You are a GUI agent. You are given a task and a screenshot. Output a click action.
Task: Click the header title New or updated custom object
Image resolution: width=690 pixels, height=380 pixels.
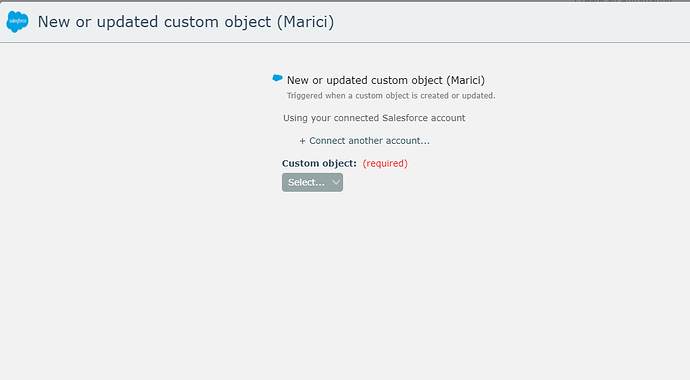click(x=186, y=22)
